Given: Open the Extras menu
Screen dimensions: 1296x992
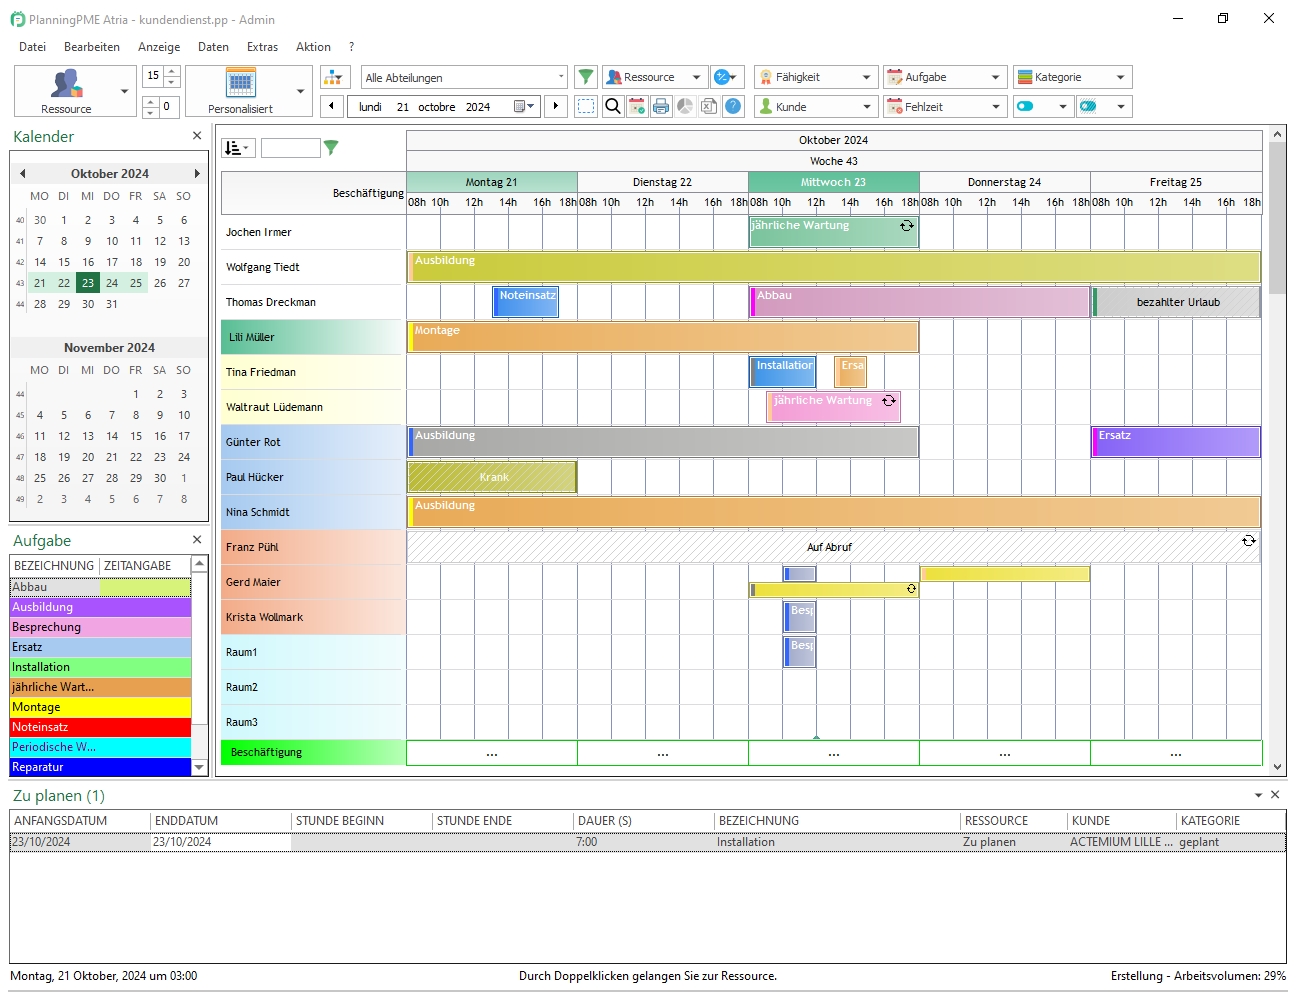Looking at the screenshot, I should click(262, 47).
